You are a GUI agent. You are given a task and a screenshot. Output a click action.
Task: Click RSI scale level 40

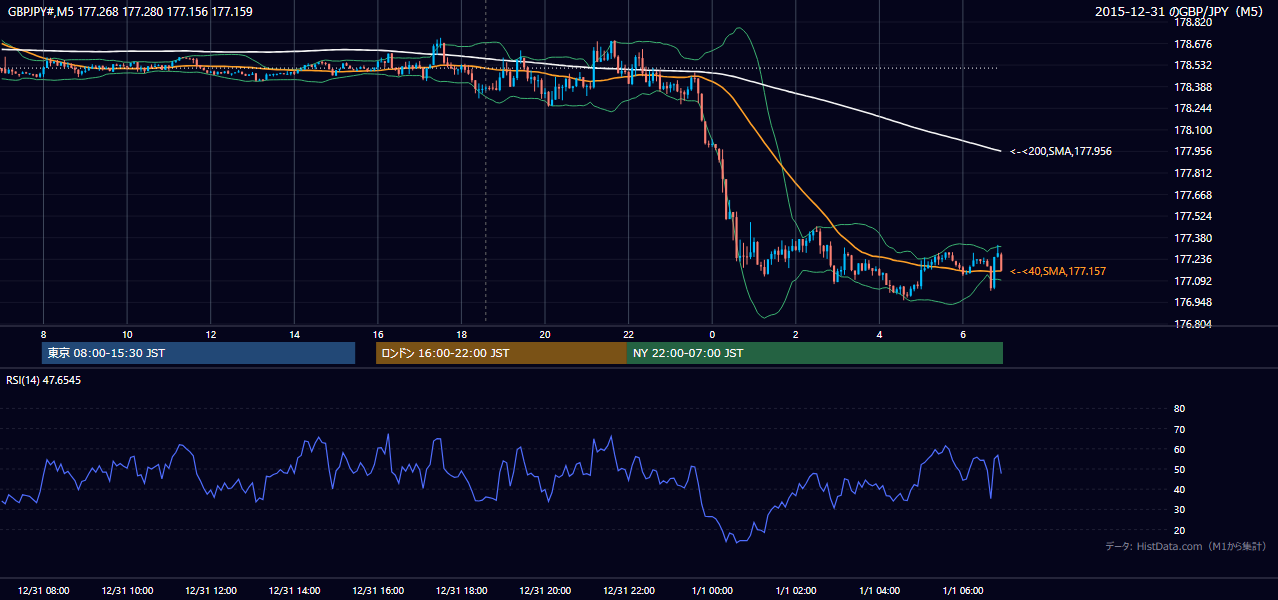tap(1179, 489)
